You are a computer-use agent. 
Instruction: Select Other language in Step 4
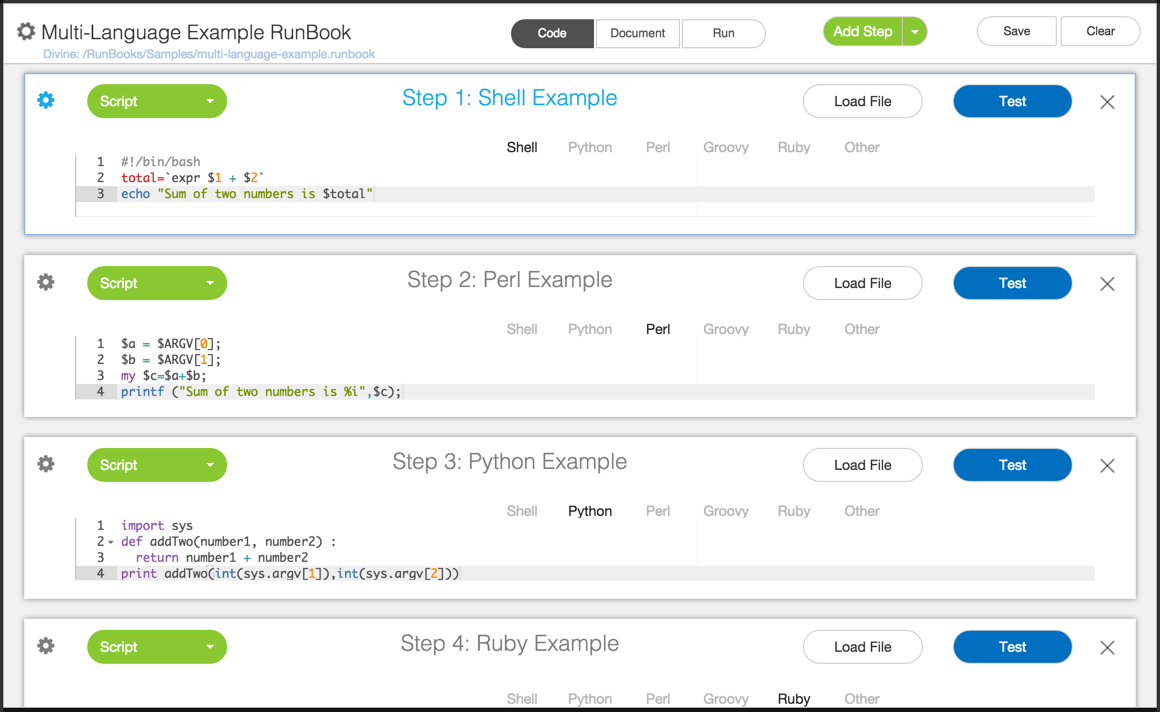[x=862, y=699]
